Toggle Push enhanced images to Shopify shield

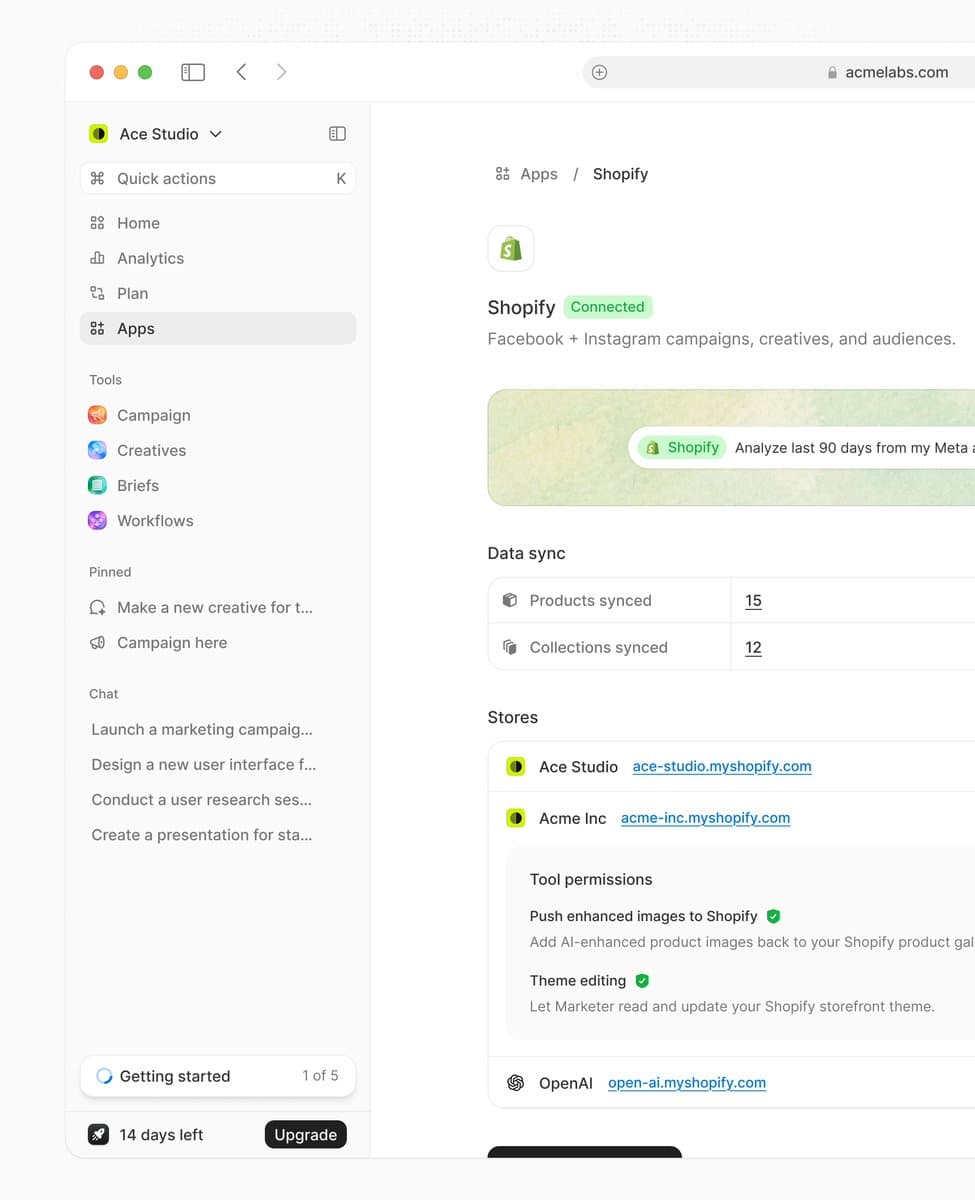click(x=774, y=916)
